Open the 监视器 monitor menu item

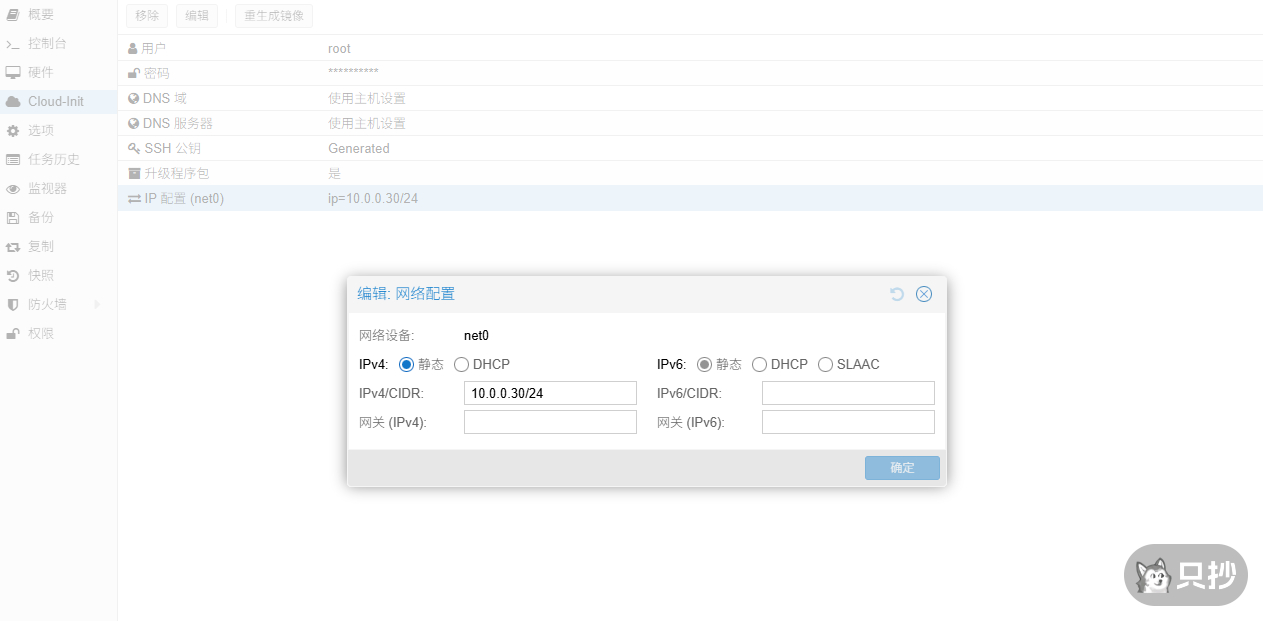(58, 189)
